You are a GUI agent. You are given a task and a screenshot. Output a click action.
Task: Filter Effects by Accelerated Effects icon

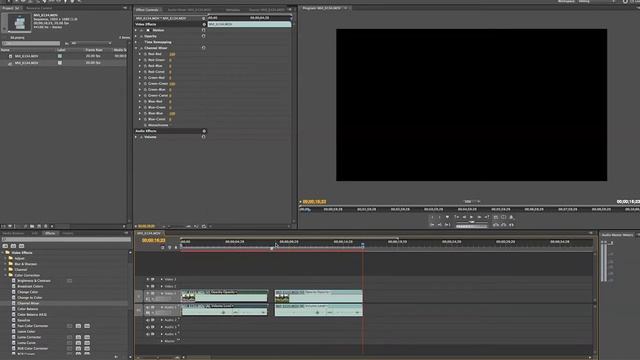point(5,246)
